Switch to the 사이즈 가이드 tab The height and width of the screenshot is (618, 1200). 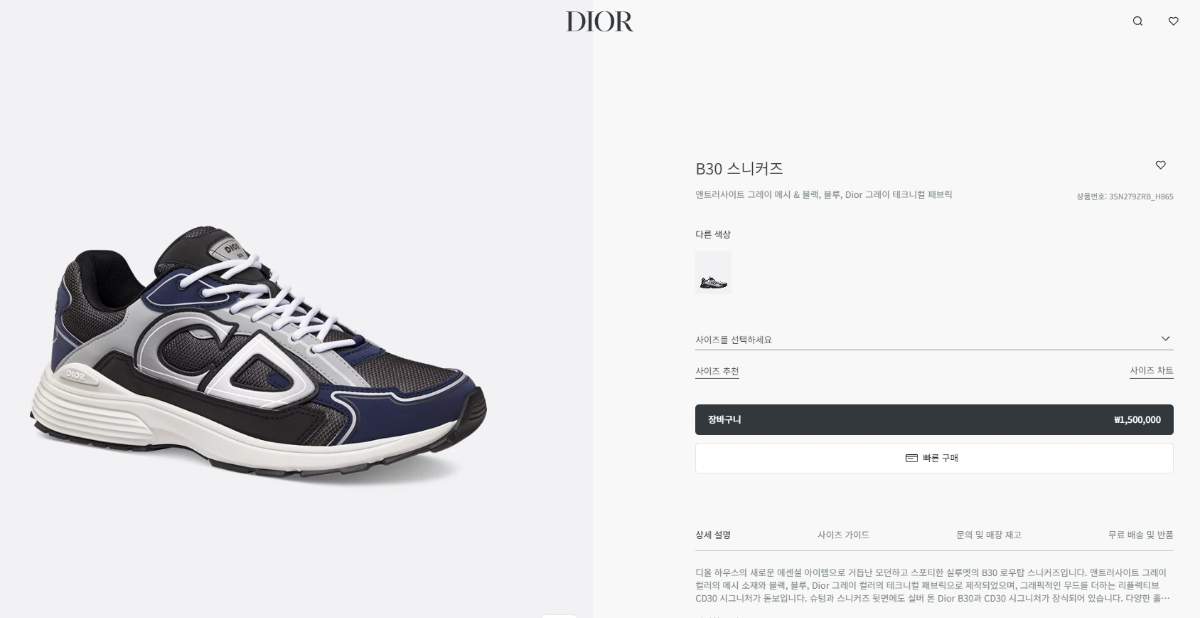pyautogui.click(x=843, y=535)
